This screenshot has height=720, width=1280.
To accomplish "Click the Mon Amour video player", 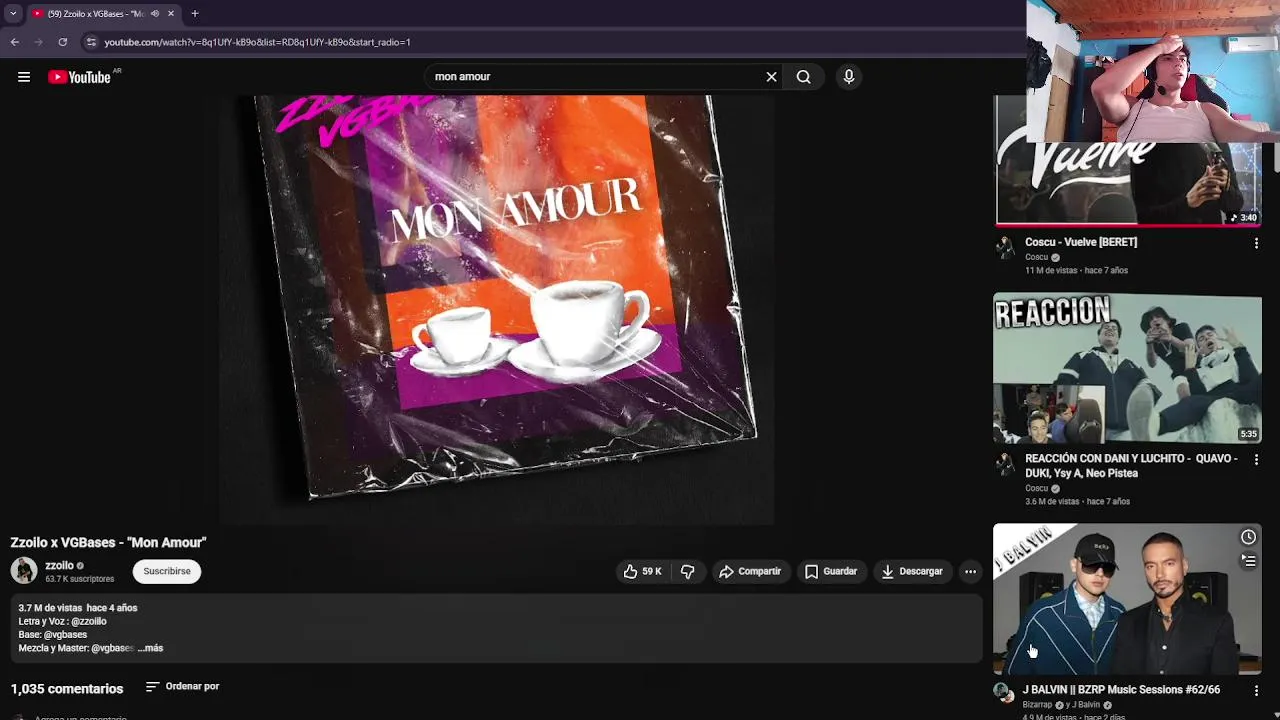I will (497, 310).
